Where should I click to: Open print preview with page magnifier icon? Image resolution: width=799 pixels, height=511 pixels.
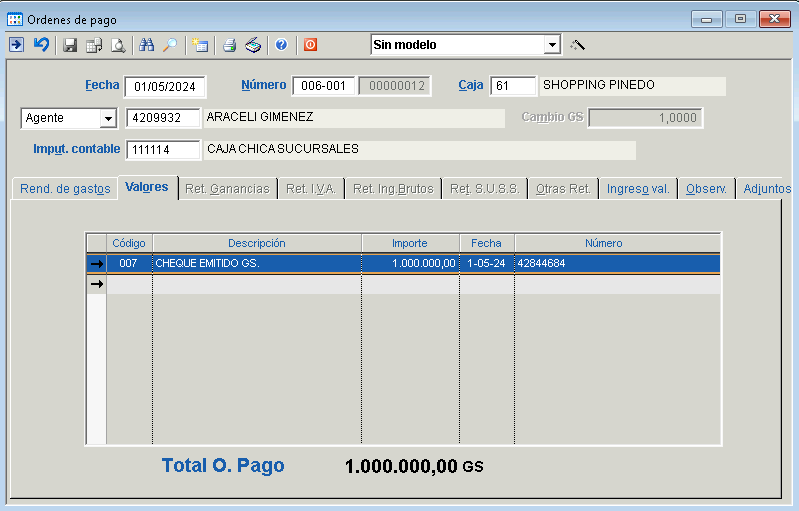tap(118, 45)
